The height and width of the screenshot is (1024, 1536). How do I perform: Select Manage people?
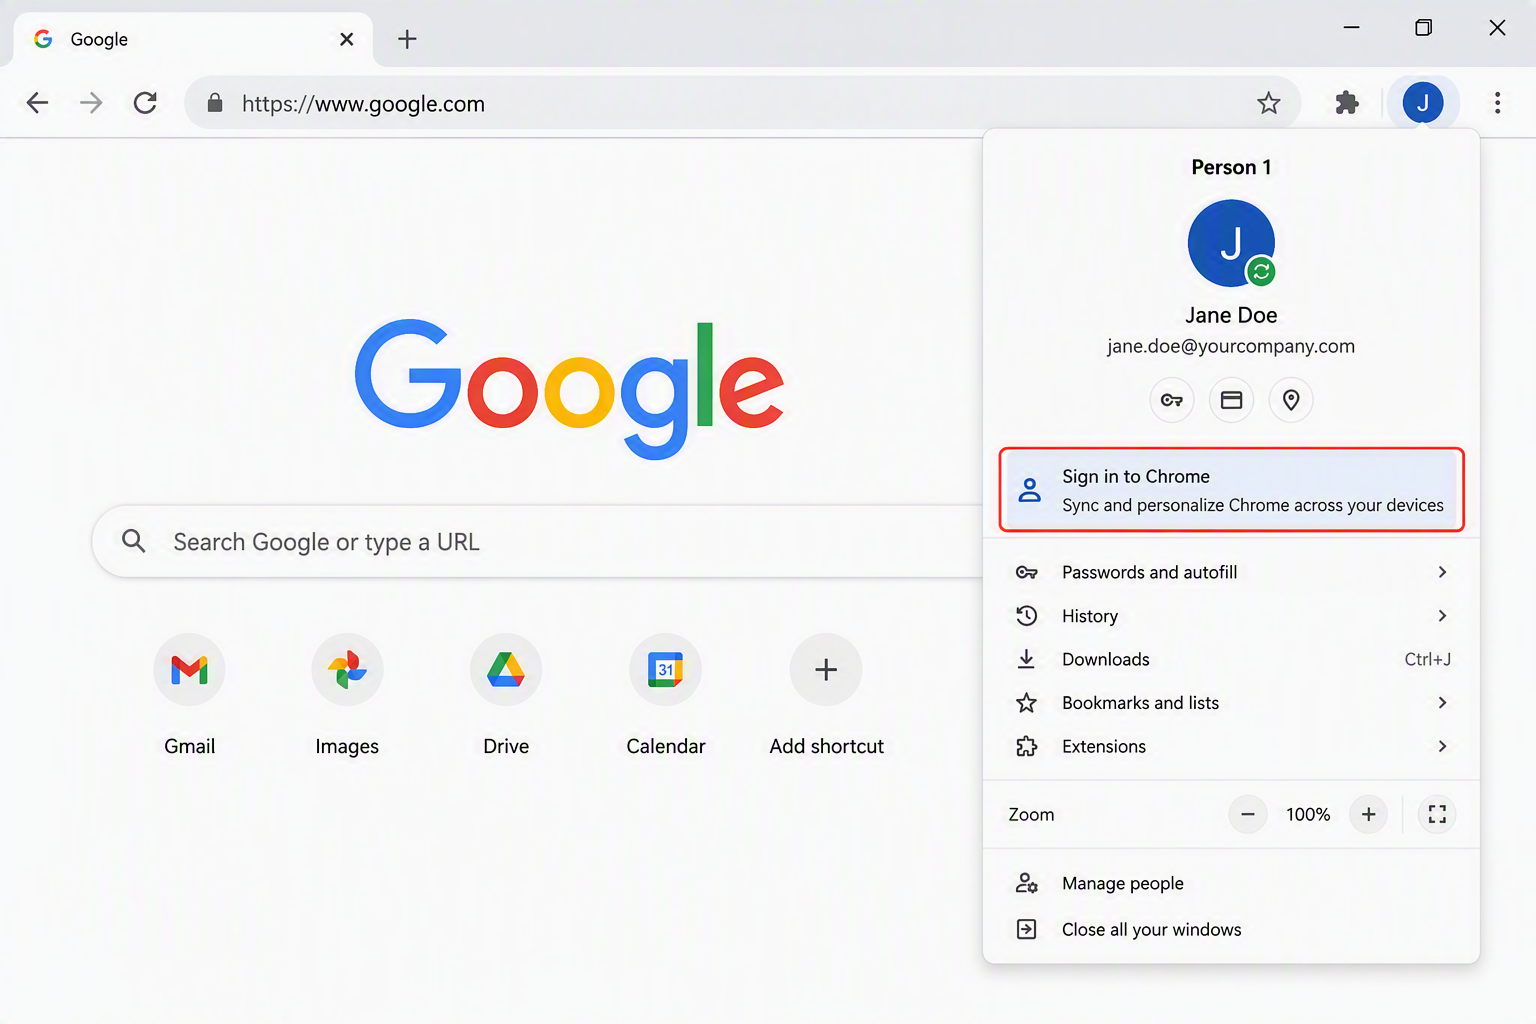(x=1232, y=883)
